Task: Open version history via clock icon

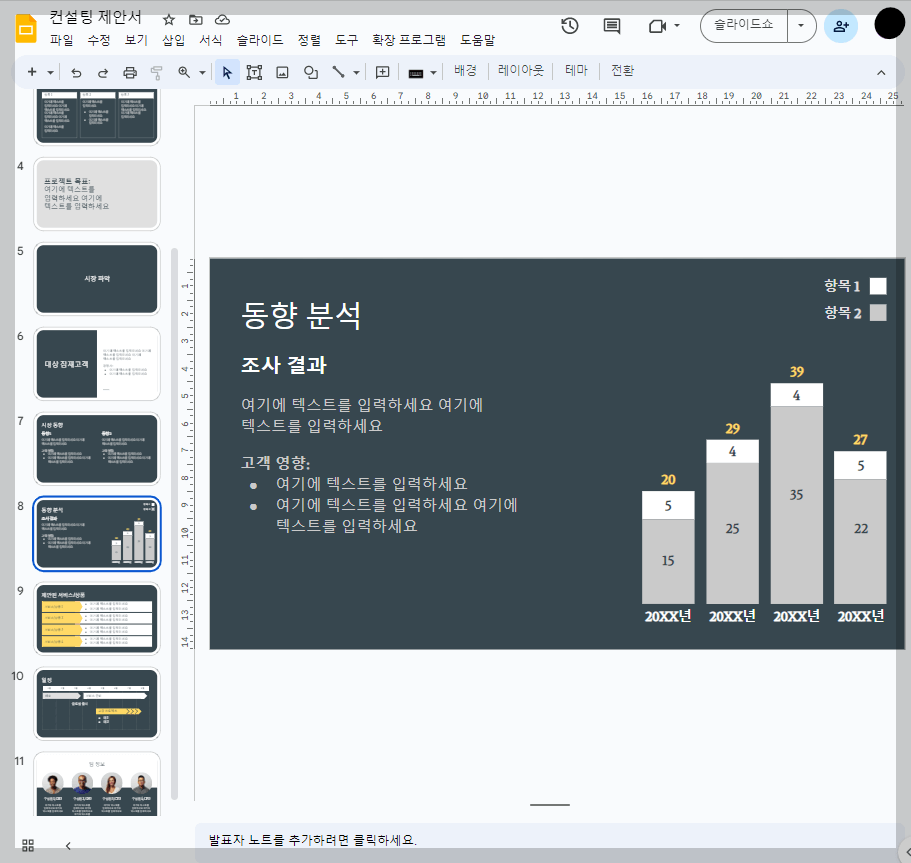Action: point(571,25)
